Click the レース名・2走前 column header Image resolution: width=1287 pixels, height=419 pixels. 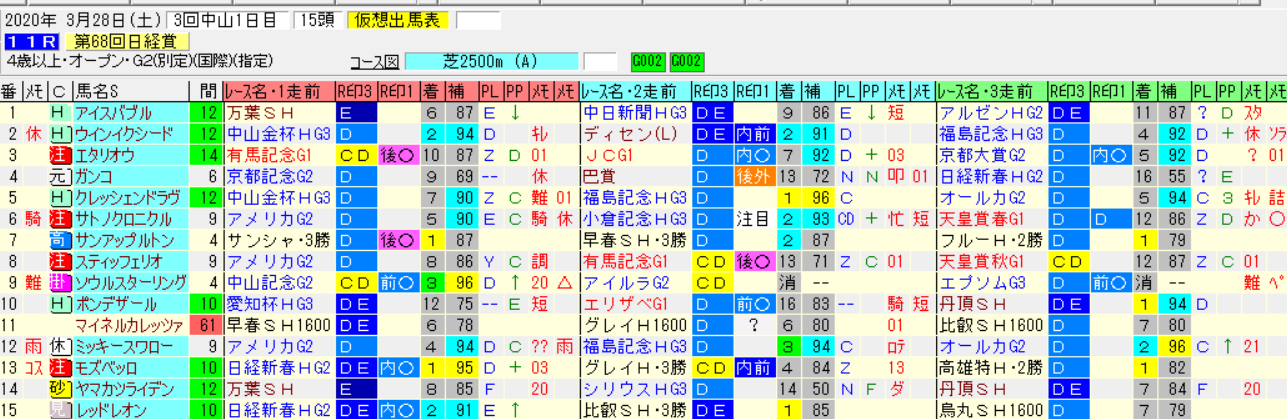click(x=635, y=91)
